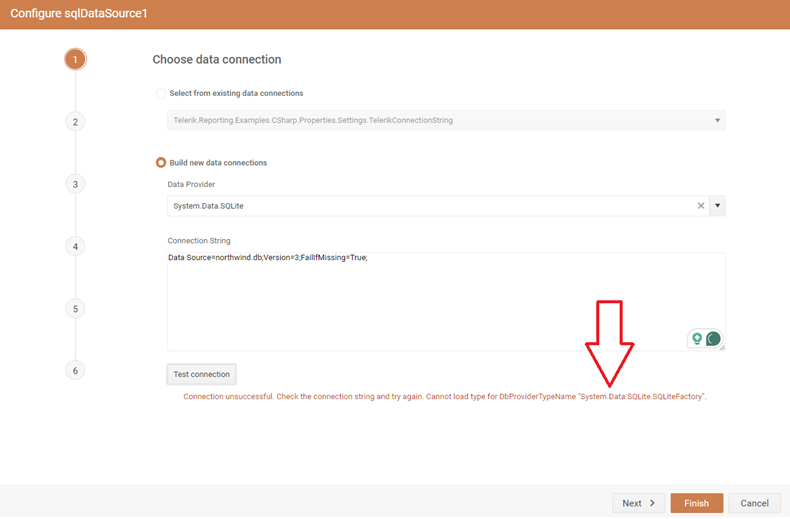The width and height of the screenshot is (790, 519).
Task: Choose Build new data connections radio button
Action: tap(161, 162)
